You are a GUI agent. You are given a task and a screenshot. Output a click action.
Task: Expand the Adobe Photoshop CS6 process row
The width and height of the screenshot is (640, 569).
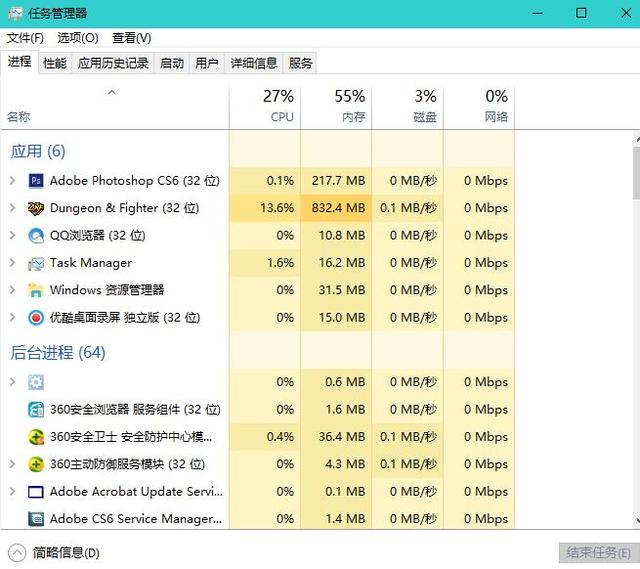tap(12, 181)
